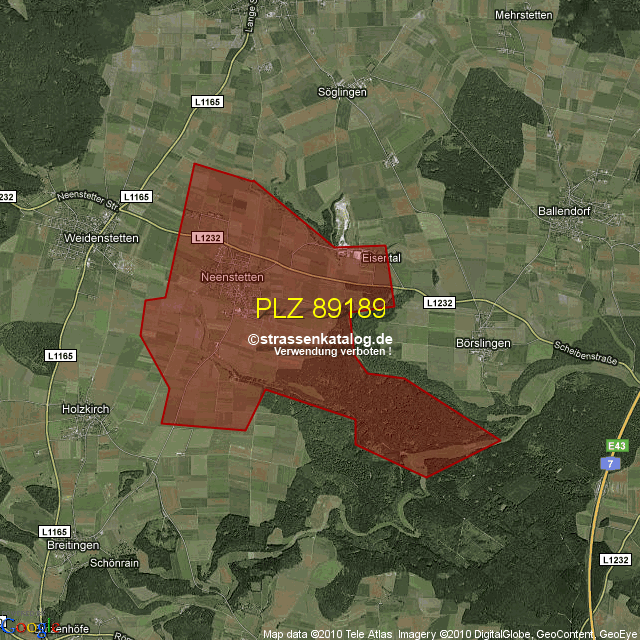
Task: Click the Weidenstetten town label
Action: [x=101, y=238]
